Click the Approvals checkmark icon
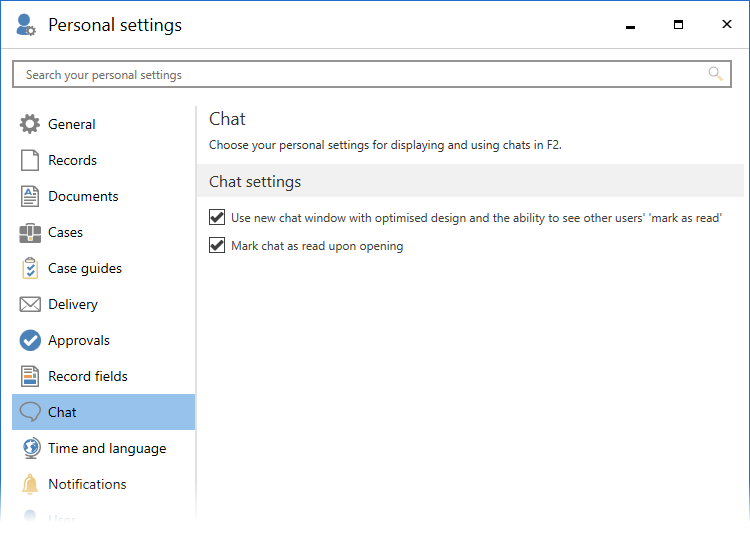 30,340
